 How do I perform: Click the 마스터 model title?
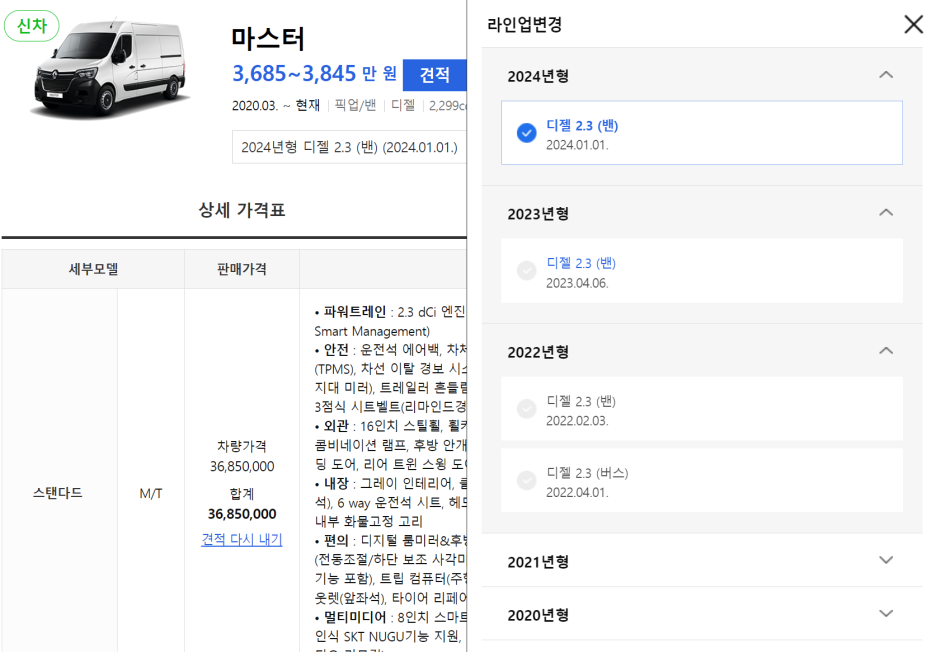(268, 38)
